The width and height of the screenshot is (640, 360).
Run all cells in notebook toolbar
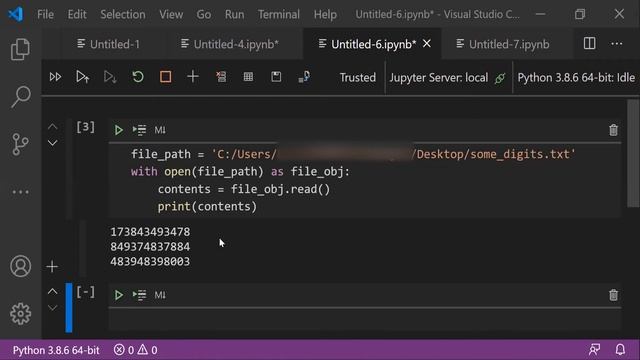(x=55, y=77)
